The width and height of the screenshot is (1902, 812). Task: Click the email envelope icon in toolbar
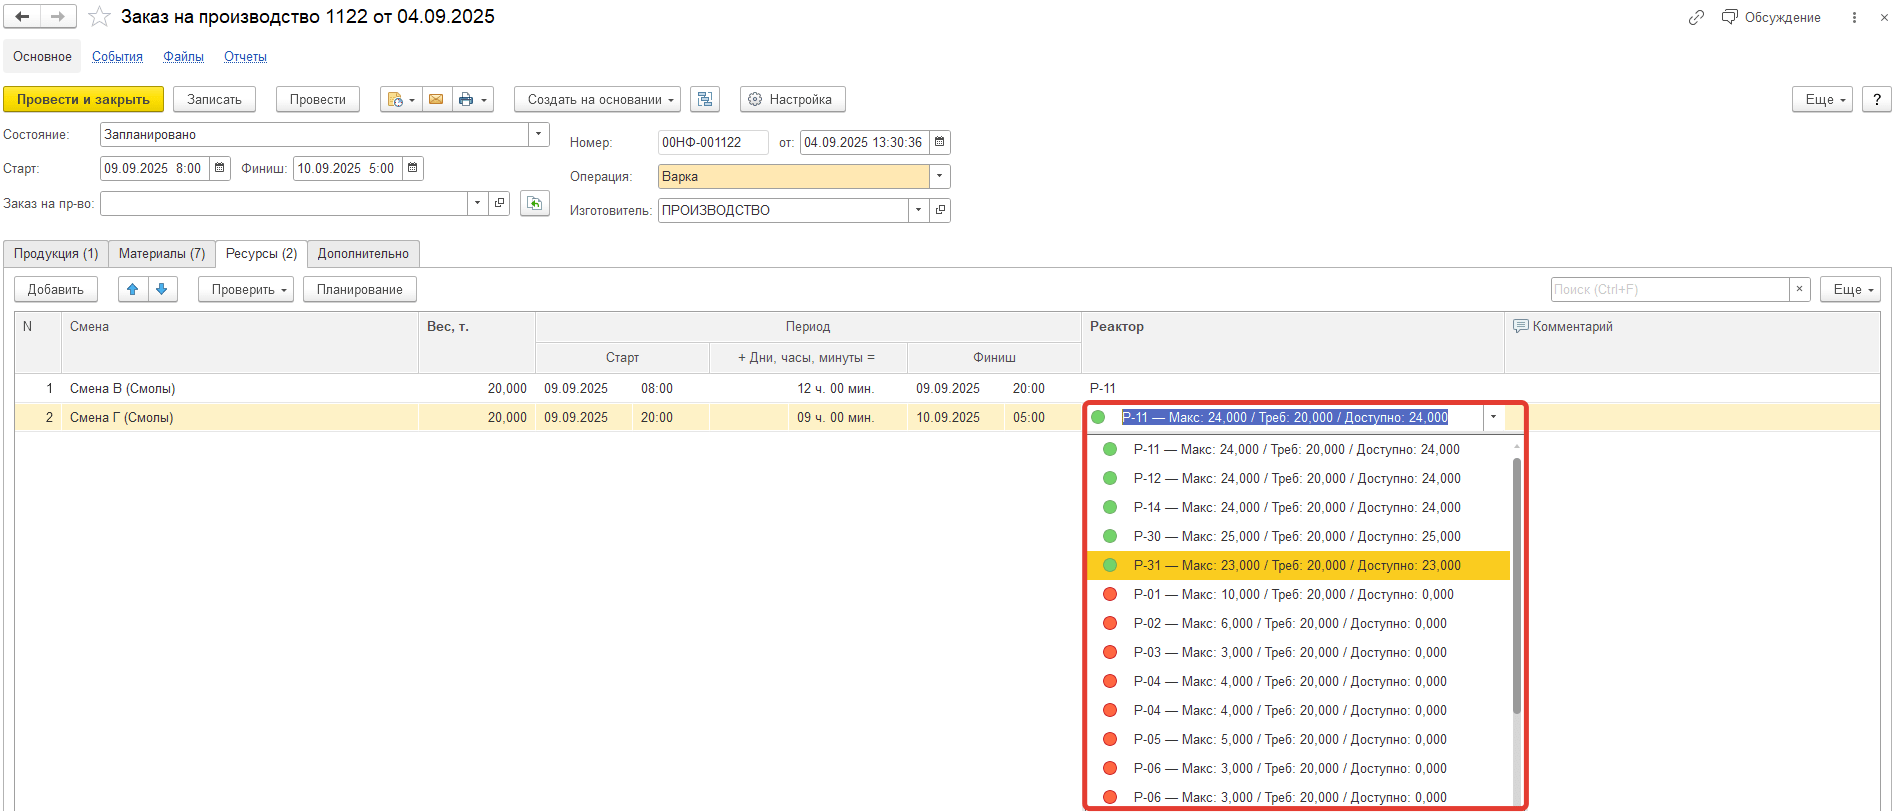[x=436, y=100]
